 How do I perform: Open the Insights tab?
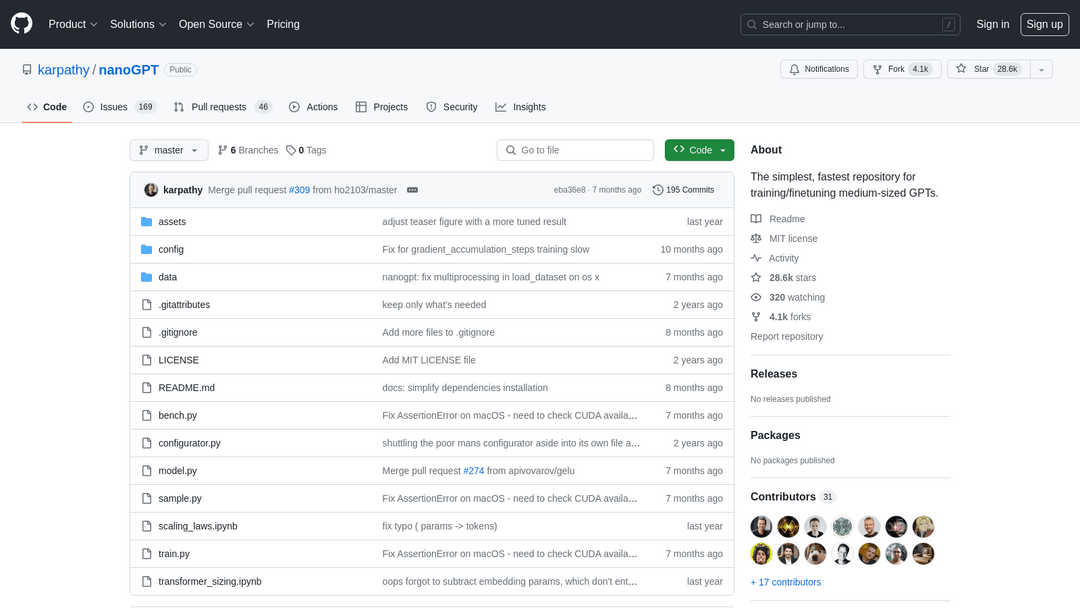point(521,107)
